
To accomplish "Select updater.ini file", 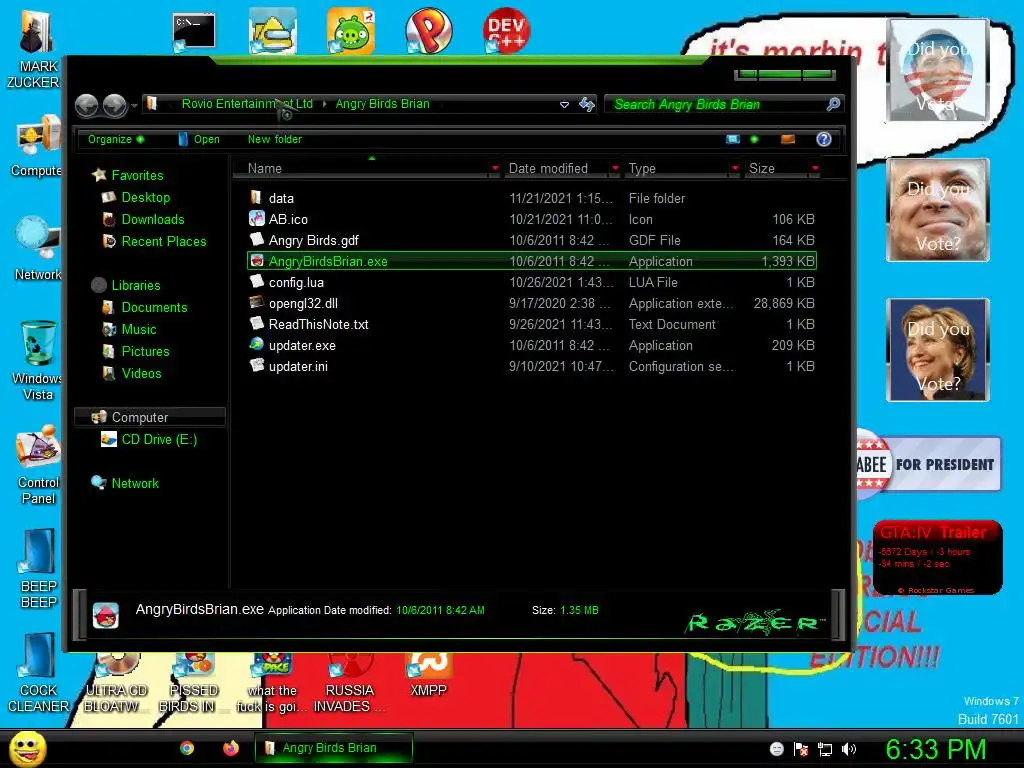I will coord(532,366).
